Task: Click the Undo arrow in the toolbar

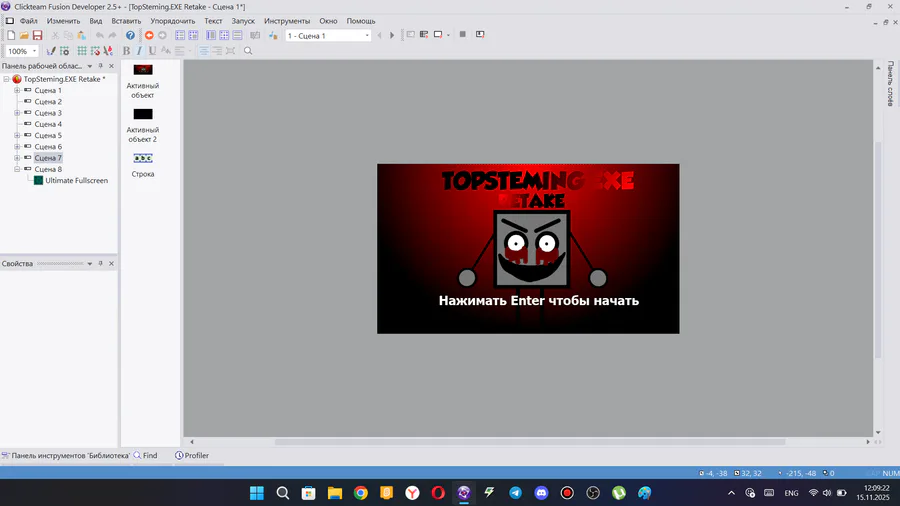Action: (99, 36)
